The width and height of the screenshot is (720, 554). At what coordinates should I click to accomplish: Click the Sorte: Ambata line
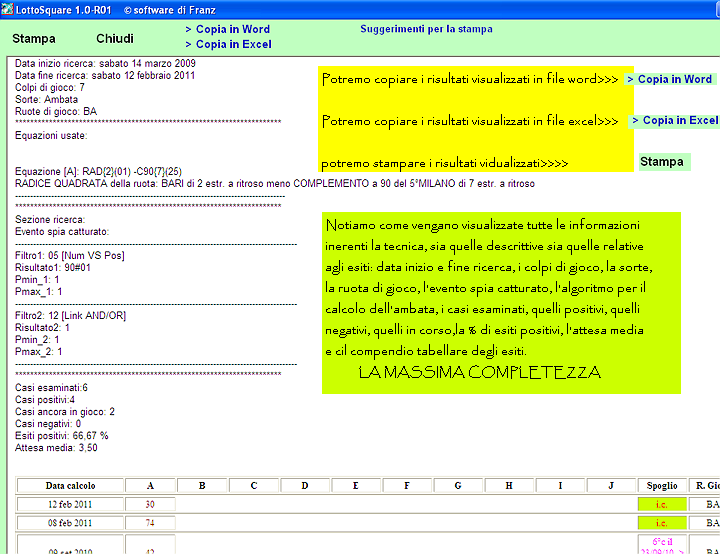tap(46, 99)
